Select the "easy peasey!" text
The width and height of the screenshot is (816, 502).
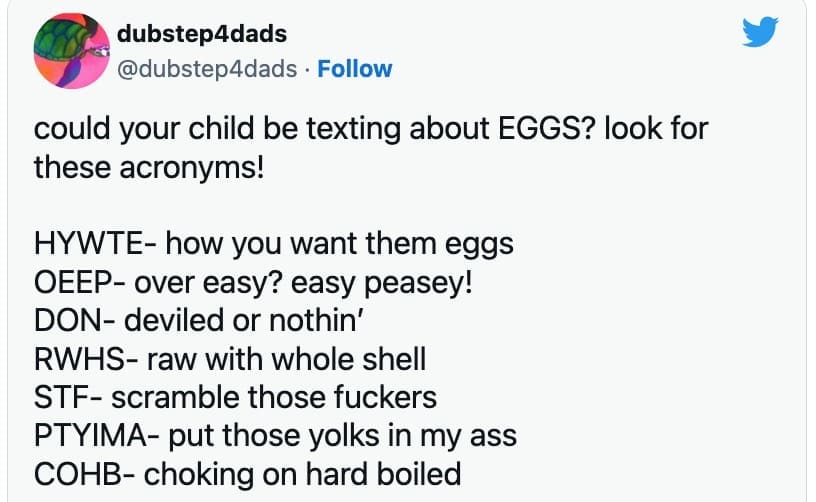pyautogui.click(x=381, y=281)
